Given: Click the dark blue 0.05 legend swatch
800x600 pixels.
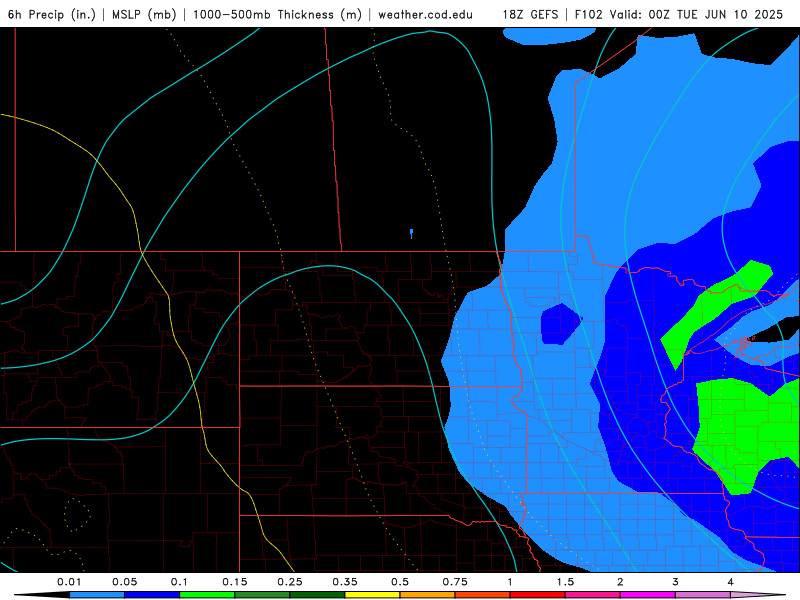Looking at the screenshot, I should click(152, 595).
